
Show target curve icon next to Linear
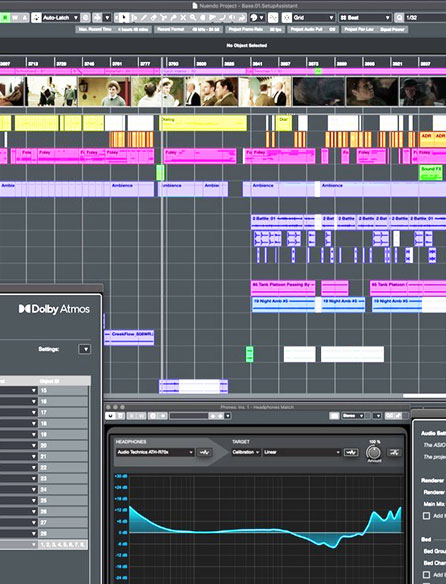point(351,452)
